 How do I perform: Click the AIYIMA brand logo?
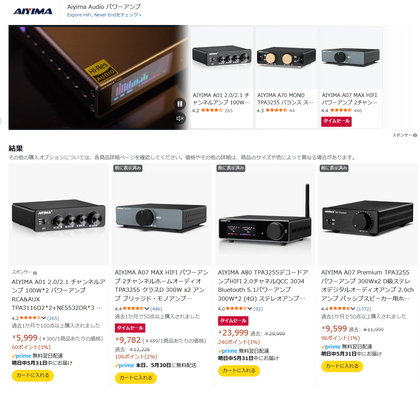coord(33,11)
